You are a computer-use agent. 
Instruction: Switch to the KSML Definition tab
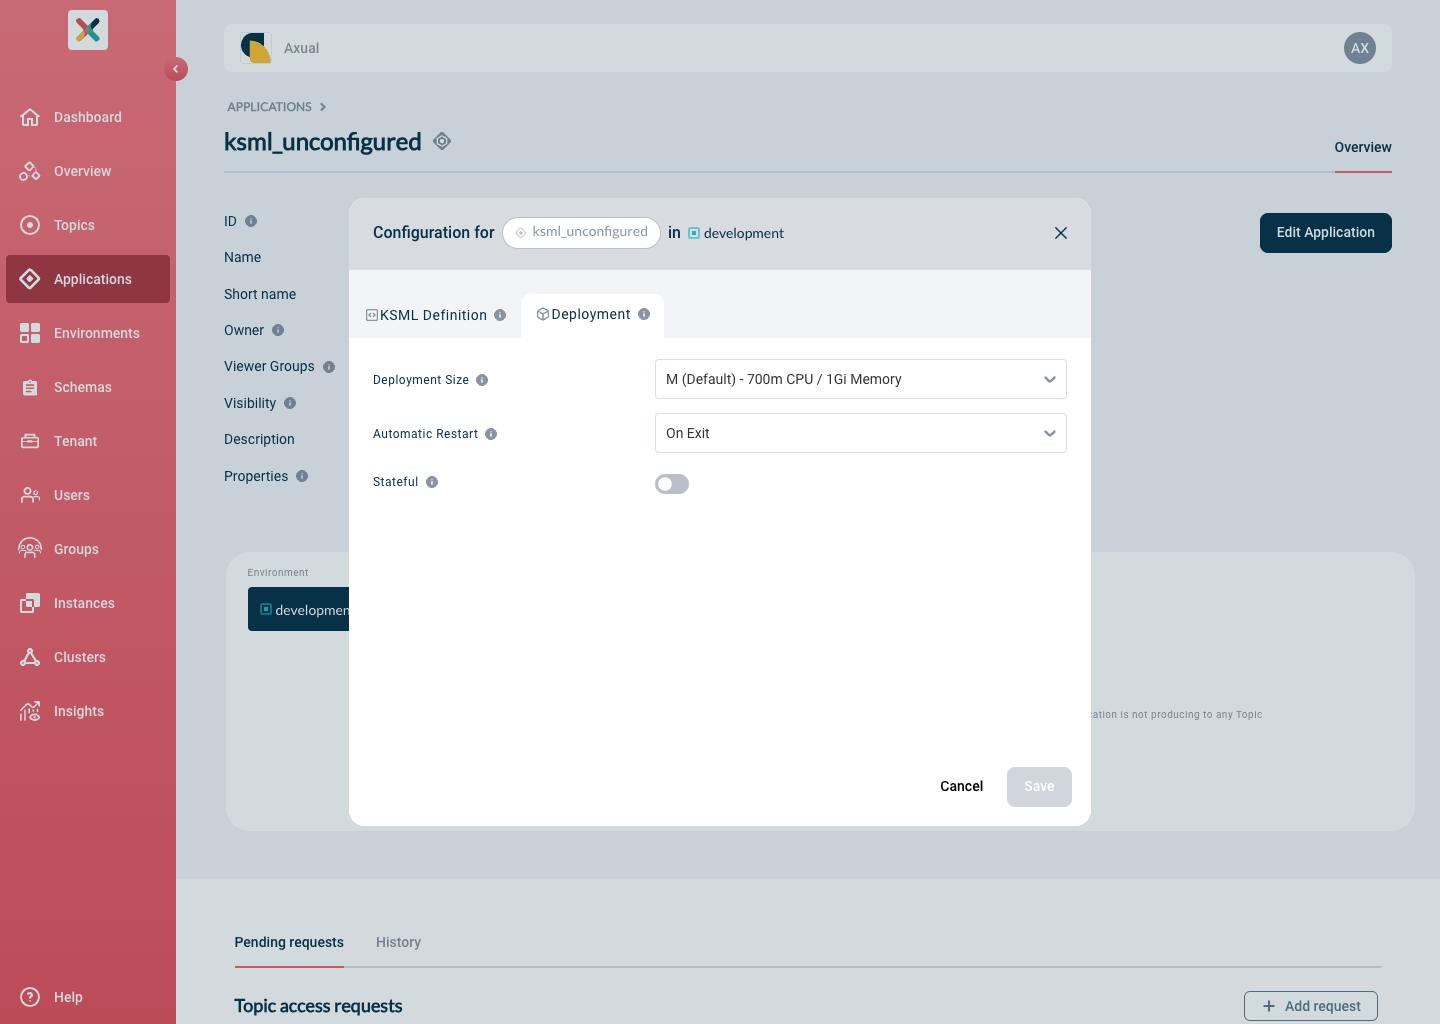[435, 315]
